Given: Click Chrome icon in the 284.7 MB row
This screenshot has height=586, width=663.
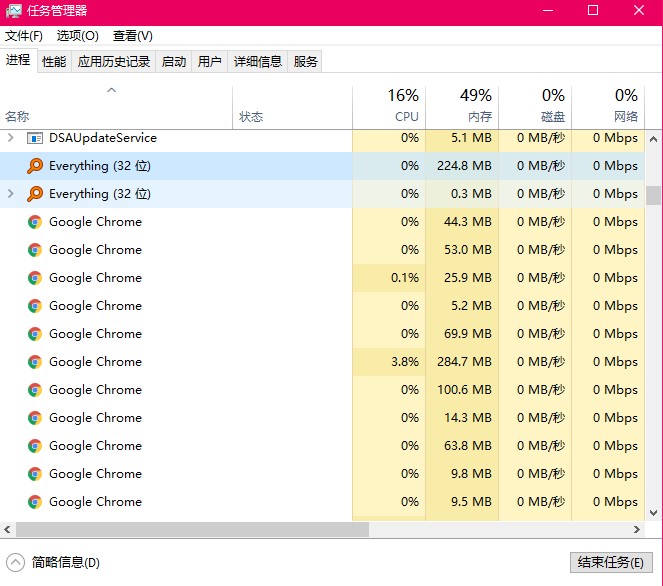Looking at the screenshot, I should pos(35,362).
